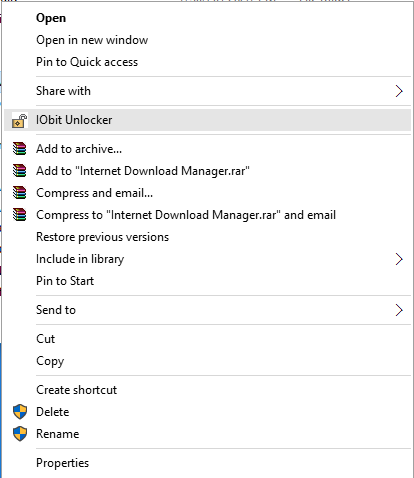This screenshot has width=414, height=478.
Task: Select Compress and email... entry
Action: (207, 193)
